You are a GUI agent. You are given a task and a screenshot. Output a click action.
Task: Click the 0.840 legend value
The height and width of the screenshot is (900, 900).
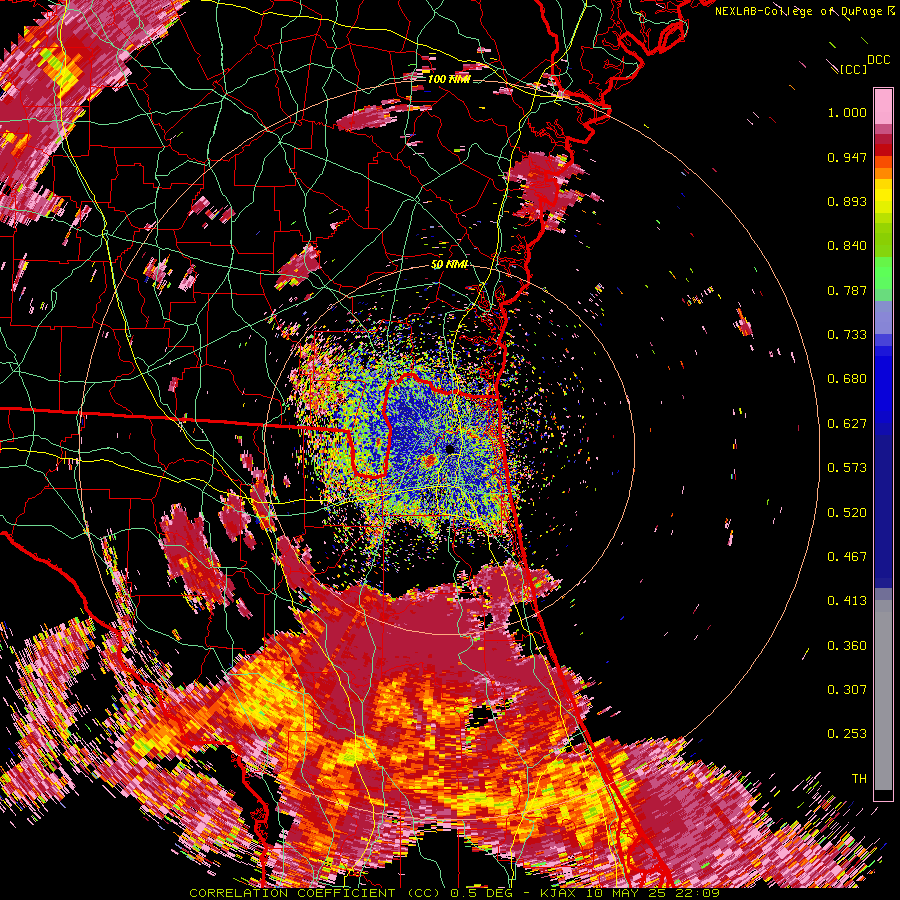[x=847, y=246]
